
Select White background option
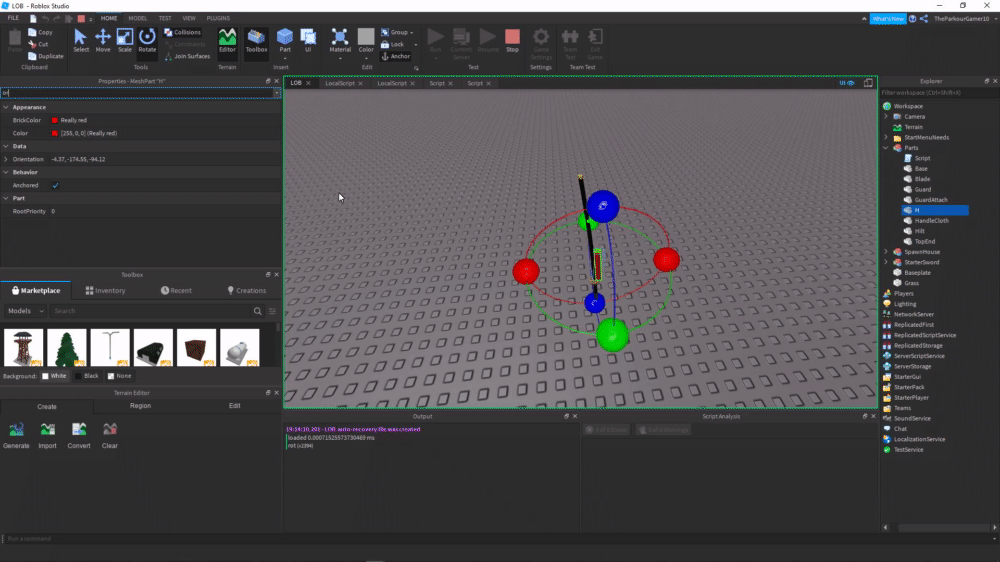pos(54,376)
